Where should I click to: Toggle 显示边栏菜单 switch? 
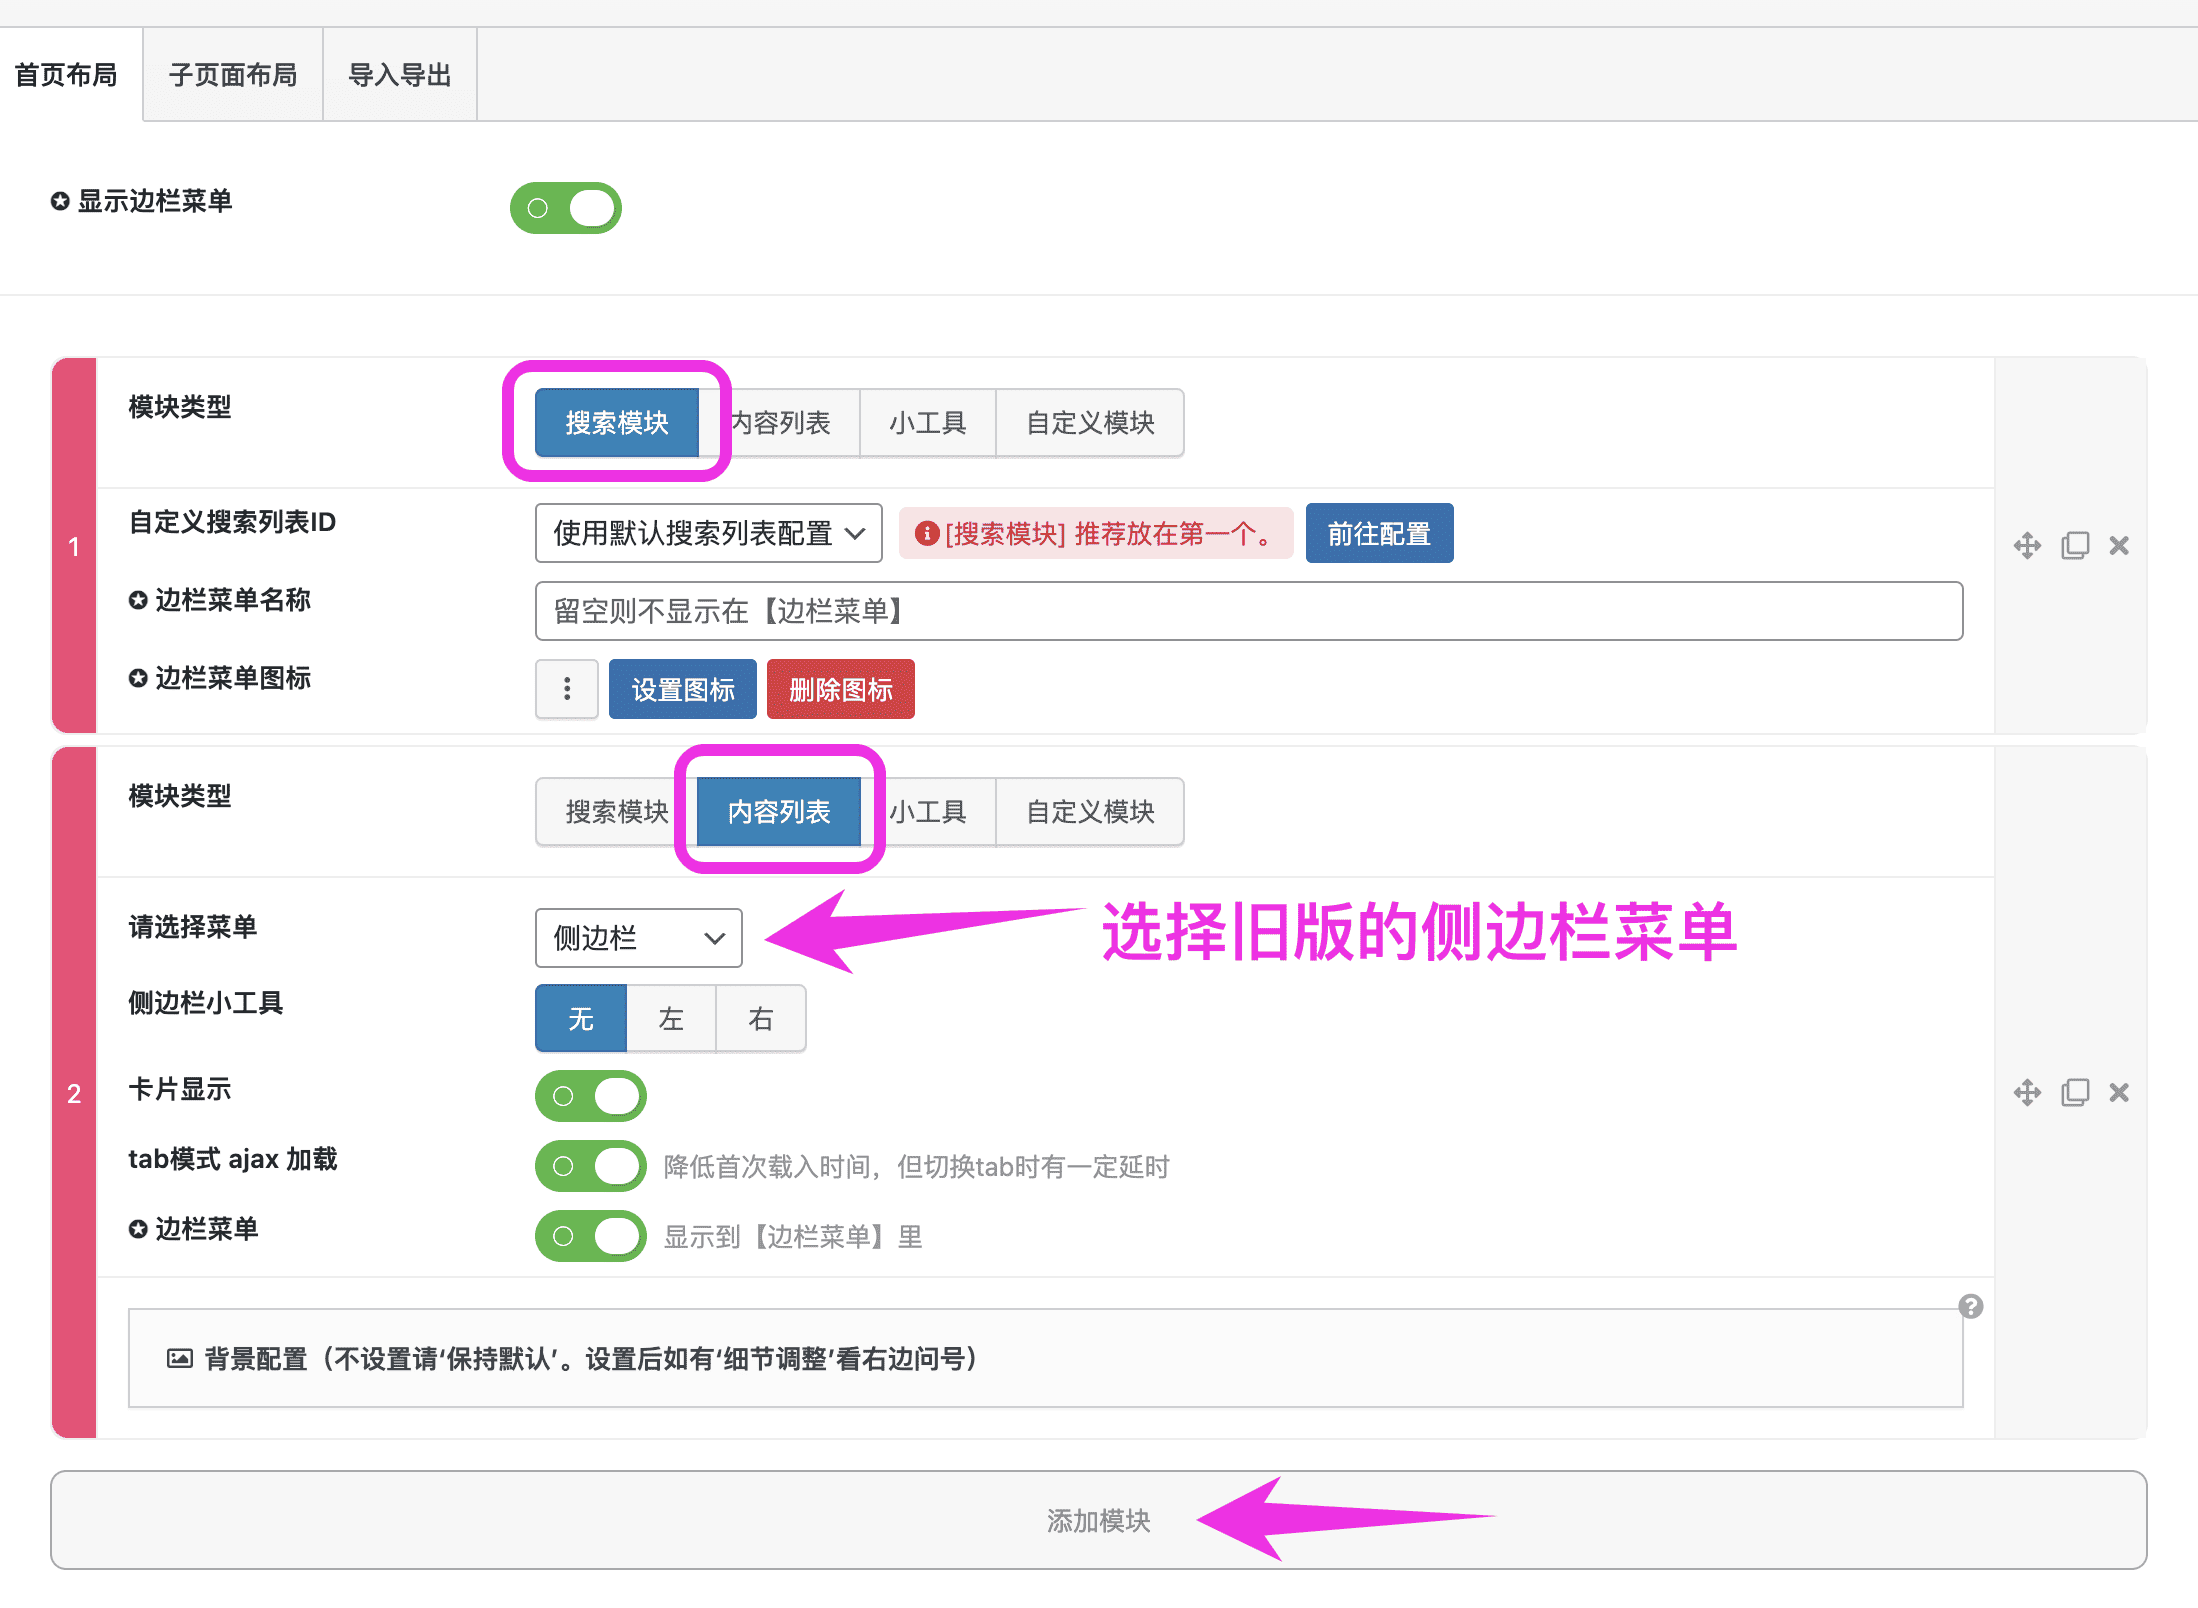coord(566,208)
